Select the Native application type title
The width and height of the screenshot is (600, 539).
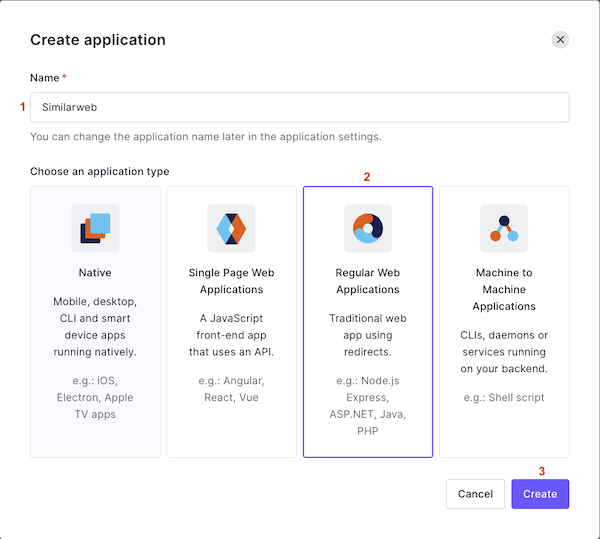[95, 272]
